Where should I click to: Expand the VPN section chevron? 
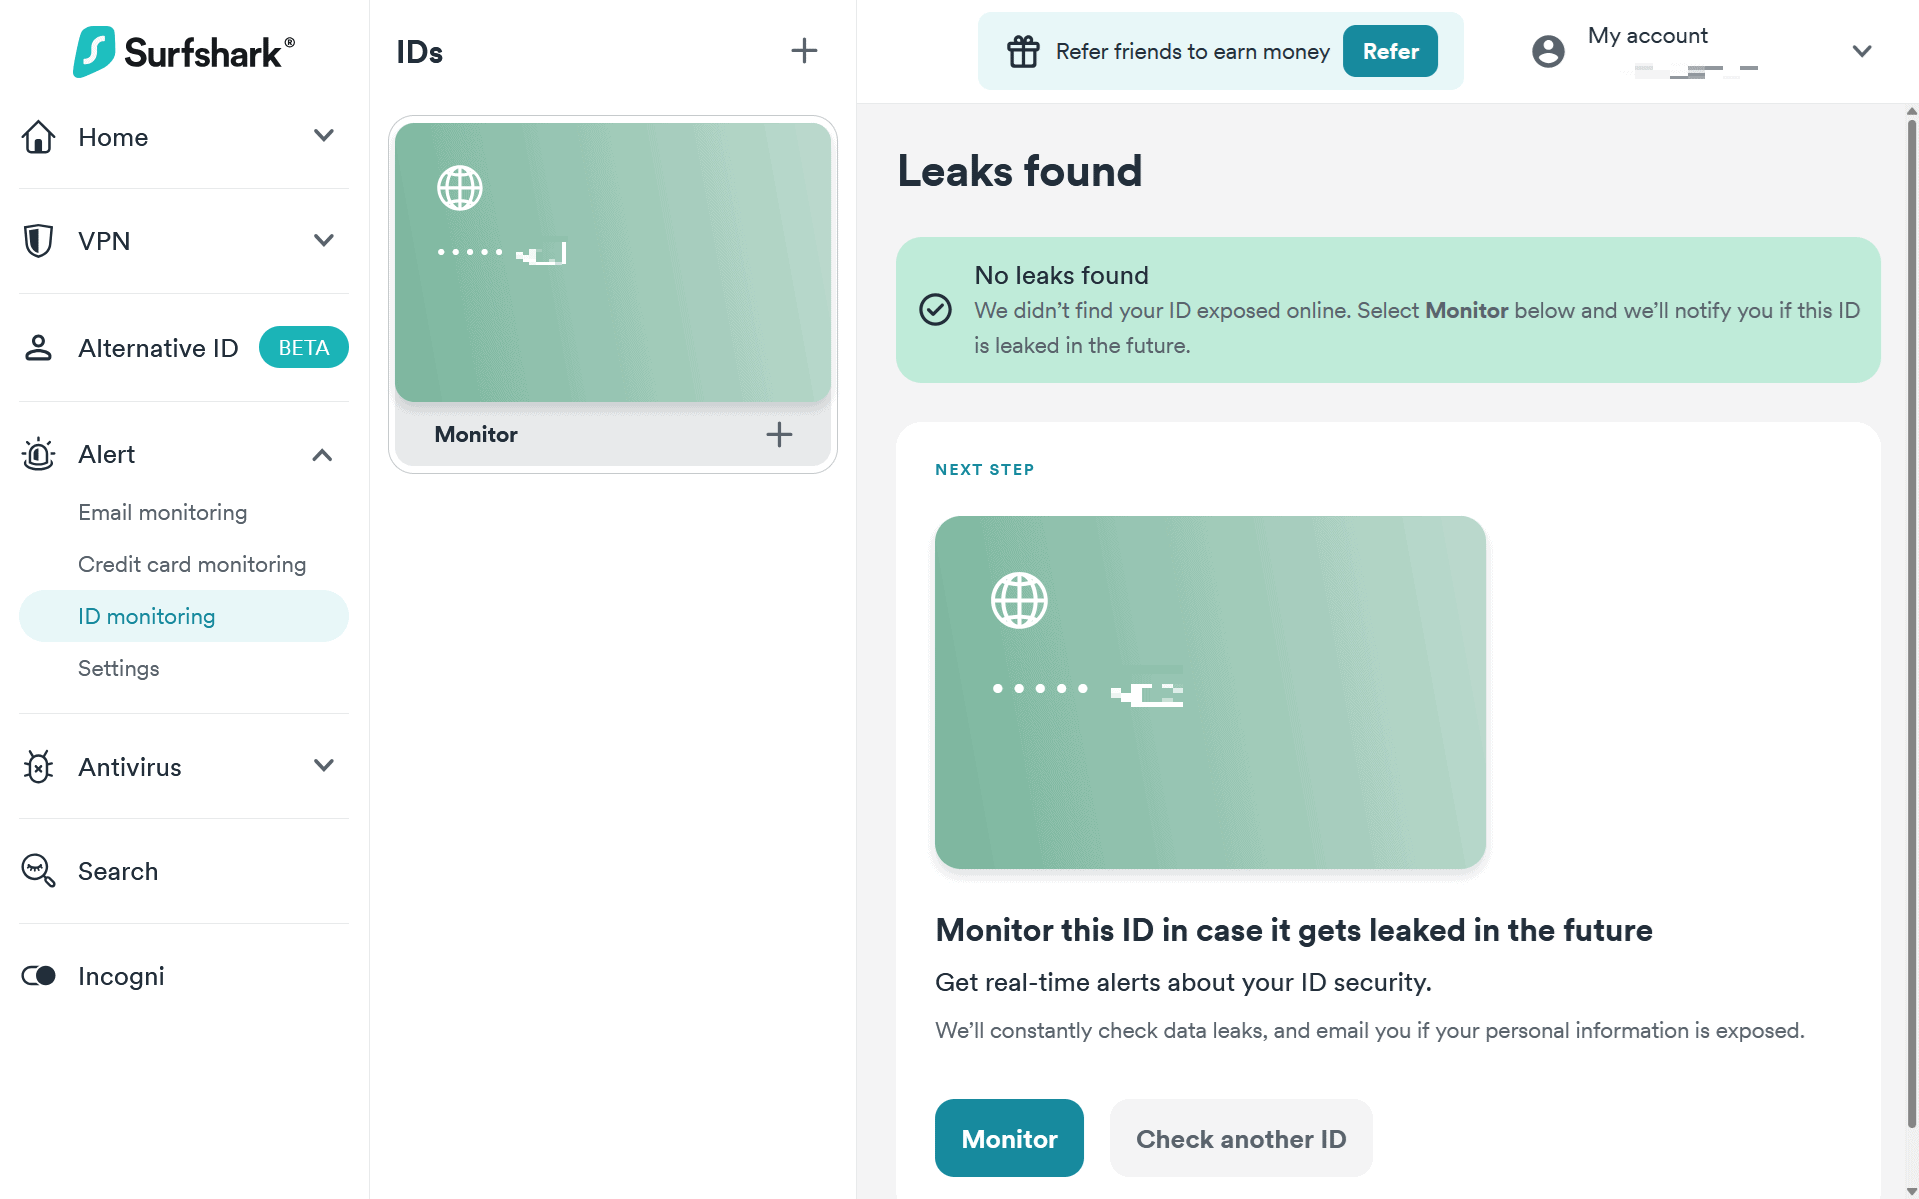(x=323, y=240)
